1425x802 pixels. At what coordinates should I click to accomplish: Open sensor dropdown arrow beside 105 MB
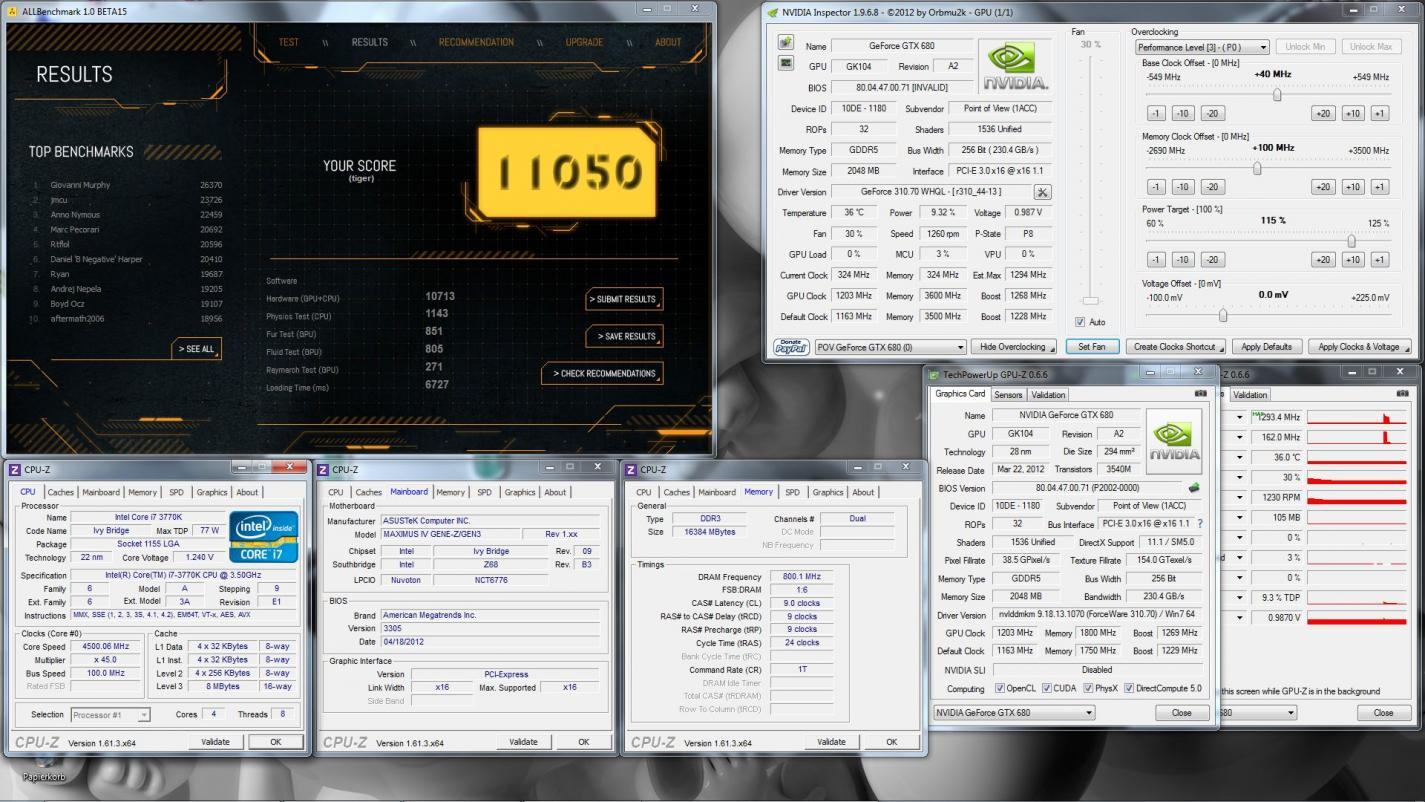1240,517
